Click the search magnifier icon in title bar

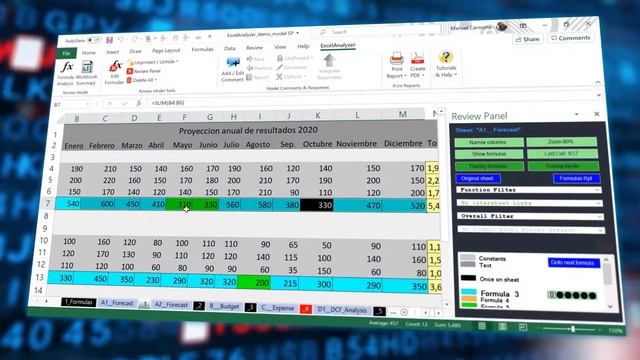pos(322,32)
